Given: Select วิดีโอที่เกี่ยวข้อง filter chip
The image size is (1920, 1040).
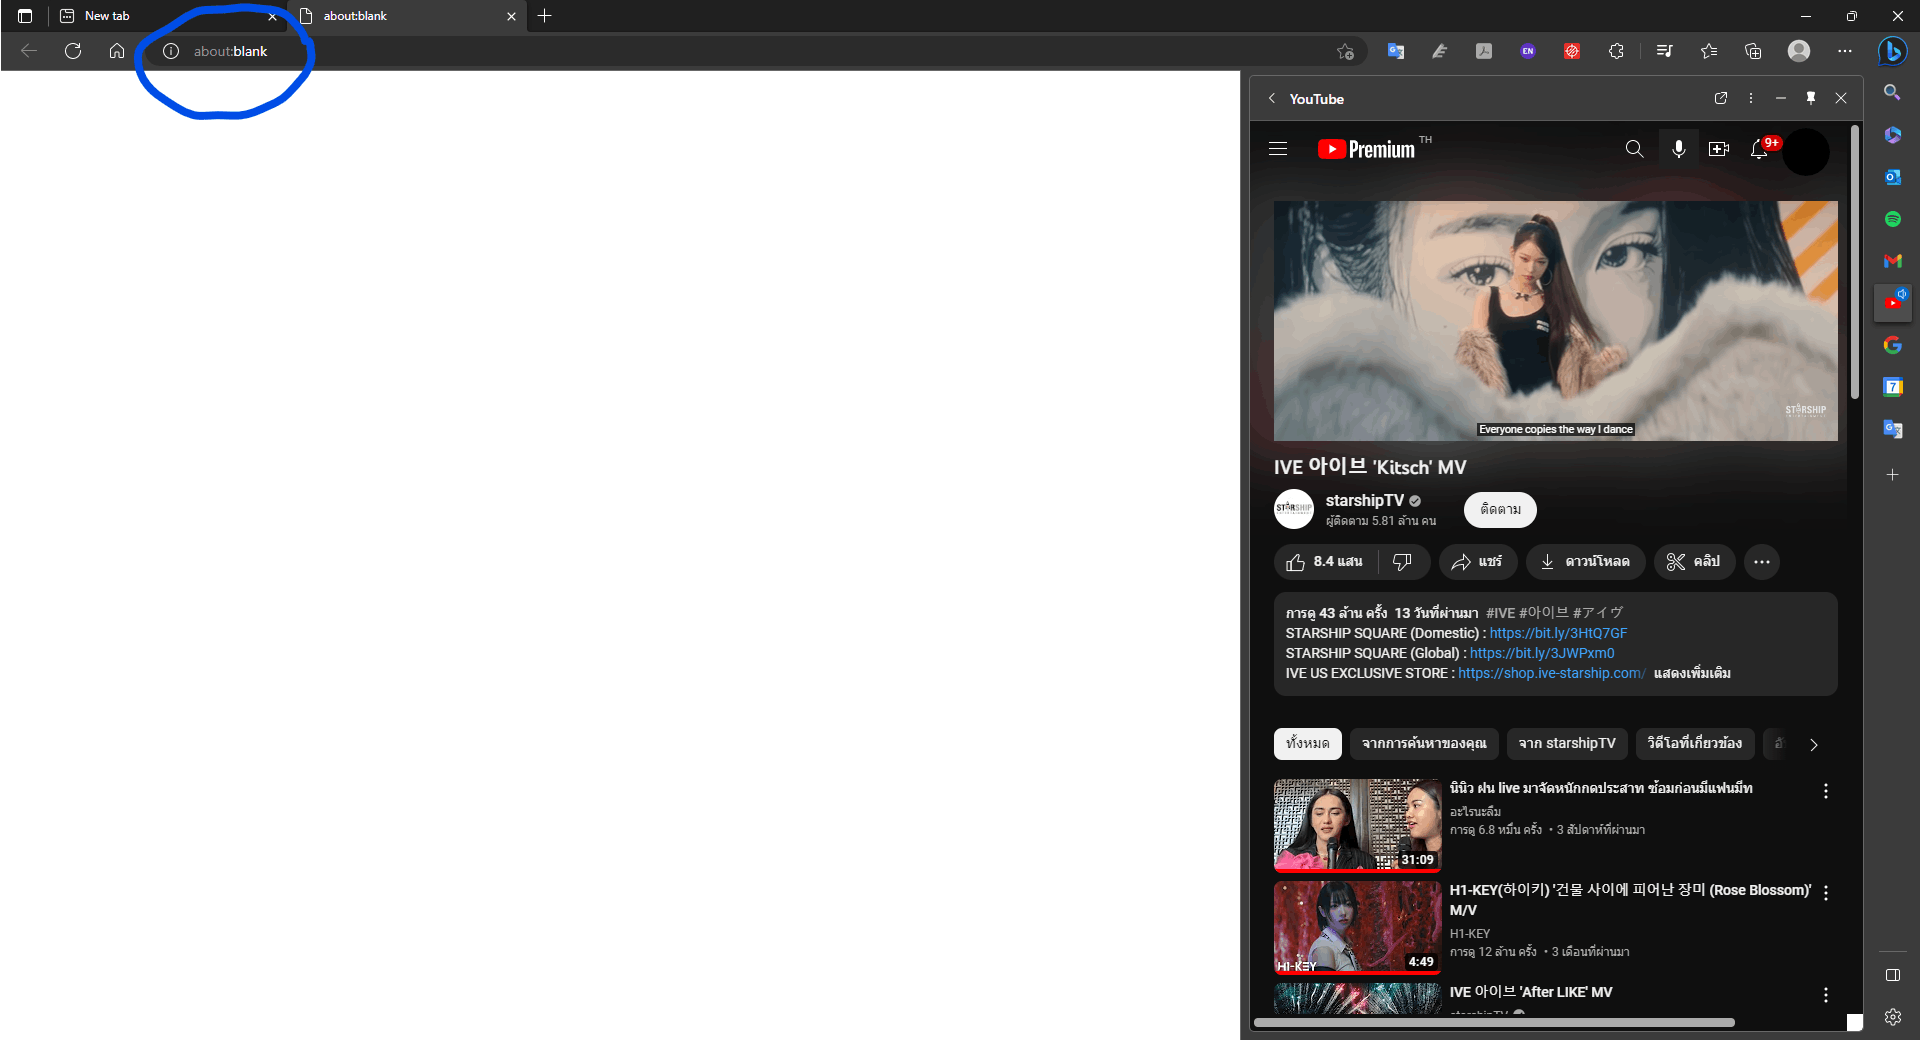Looking at the screenshot, I should tap(1695, 743).
